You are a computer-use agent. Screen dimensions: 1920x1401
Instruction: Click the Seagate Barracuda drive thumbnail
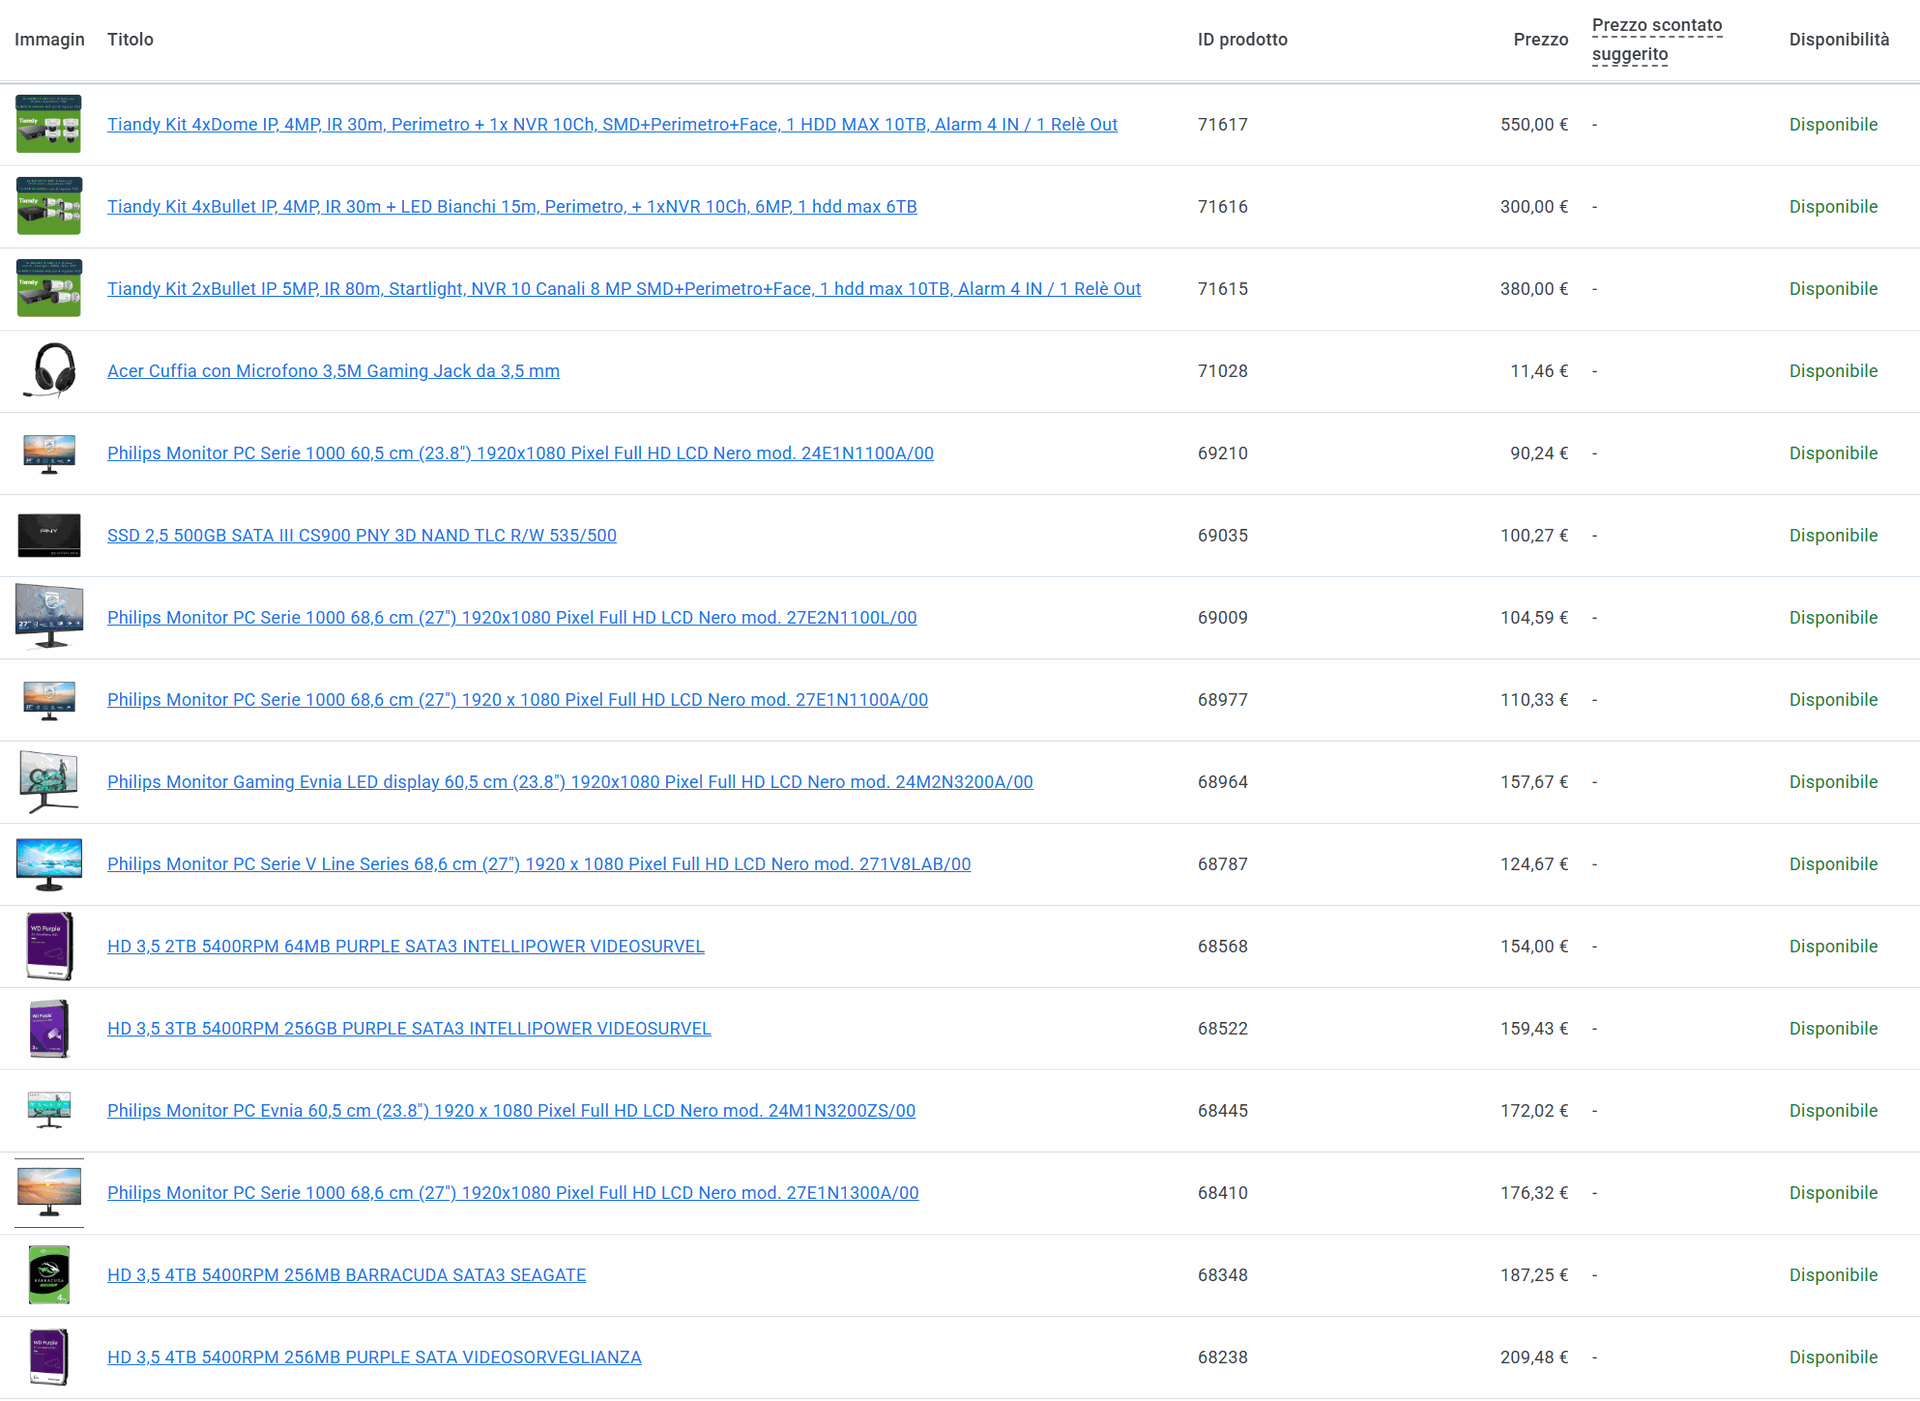click(48, 1274)
